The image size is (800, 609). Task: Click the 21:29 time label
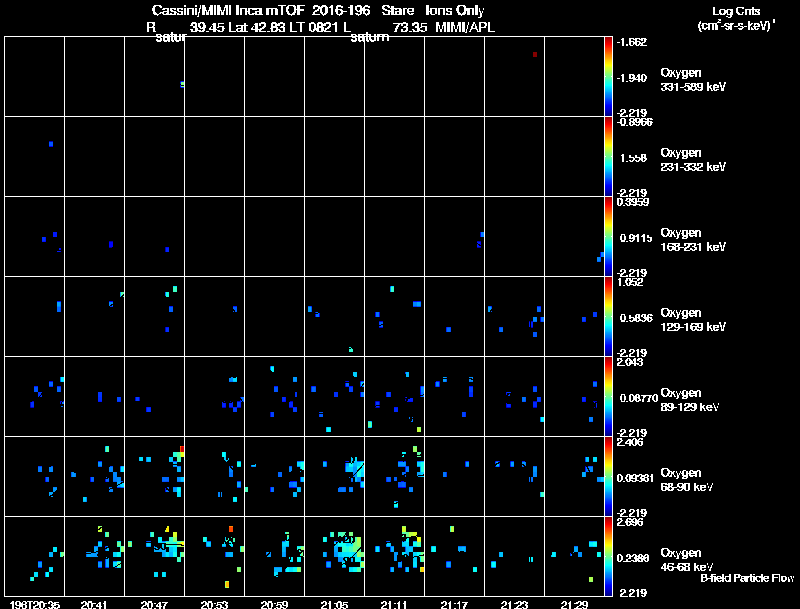[574, 605]
